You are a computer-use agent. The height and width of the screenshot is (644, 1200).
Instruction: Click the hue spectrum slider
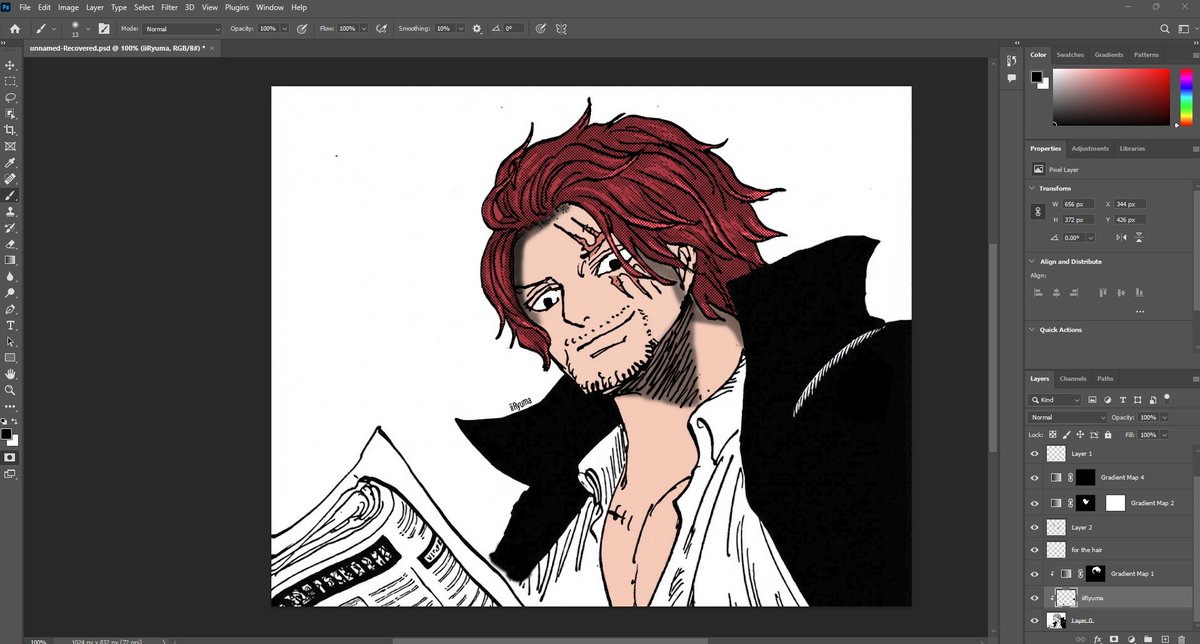tap(1185, 98)
